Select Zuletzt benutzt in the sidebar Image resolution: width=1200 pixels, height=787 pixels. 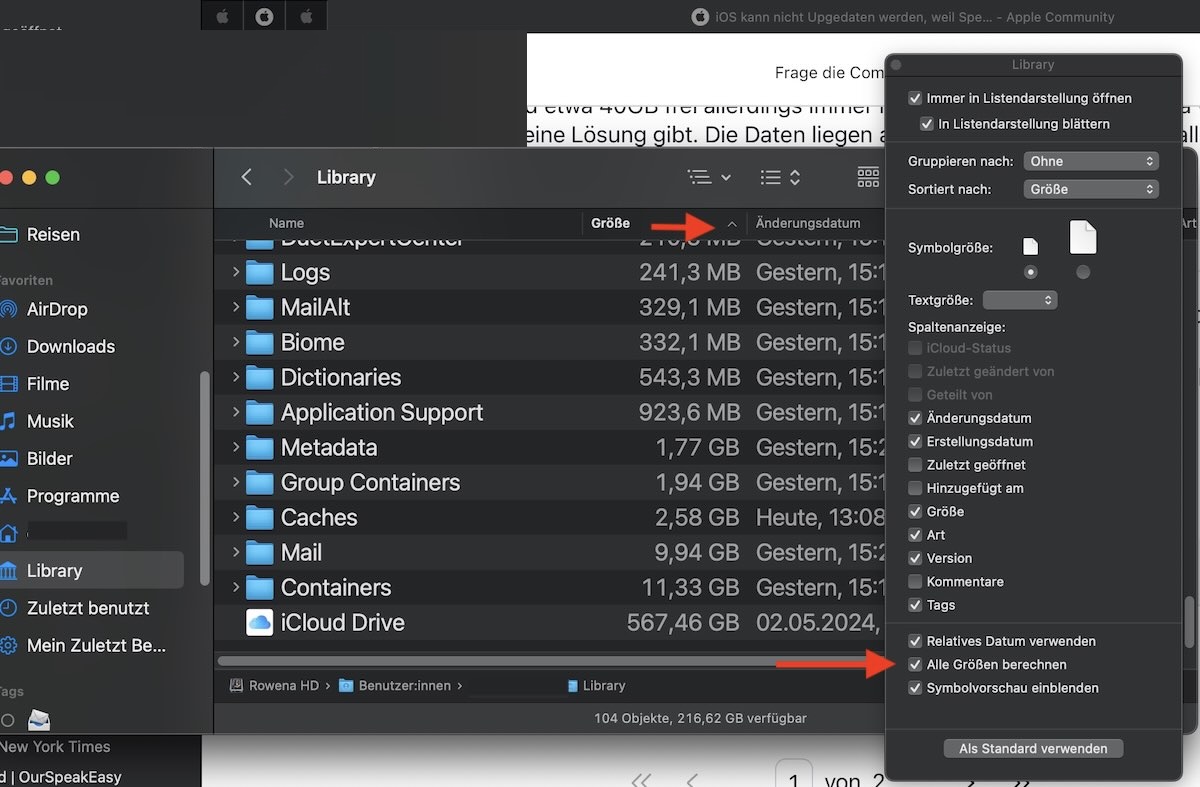point(88,608)
